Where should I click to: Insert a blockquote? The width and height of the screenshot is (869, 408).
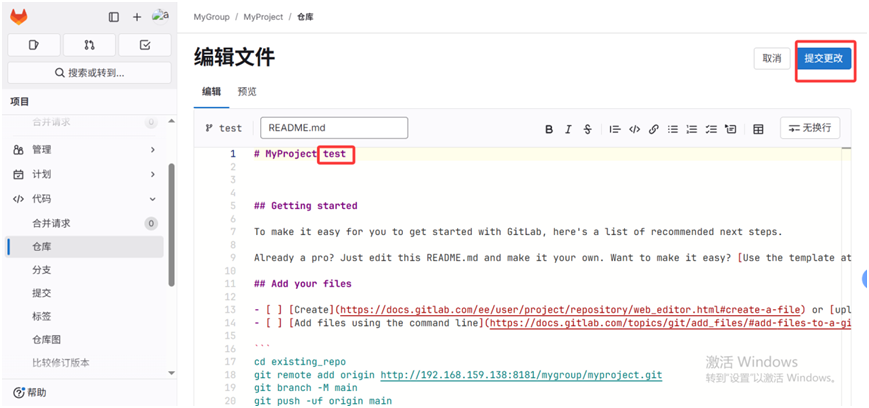pyautogui.click(x=615, y=129)
